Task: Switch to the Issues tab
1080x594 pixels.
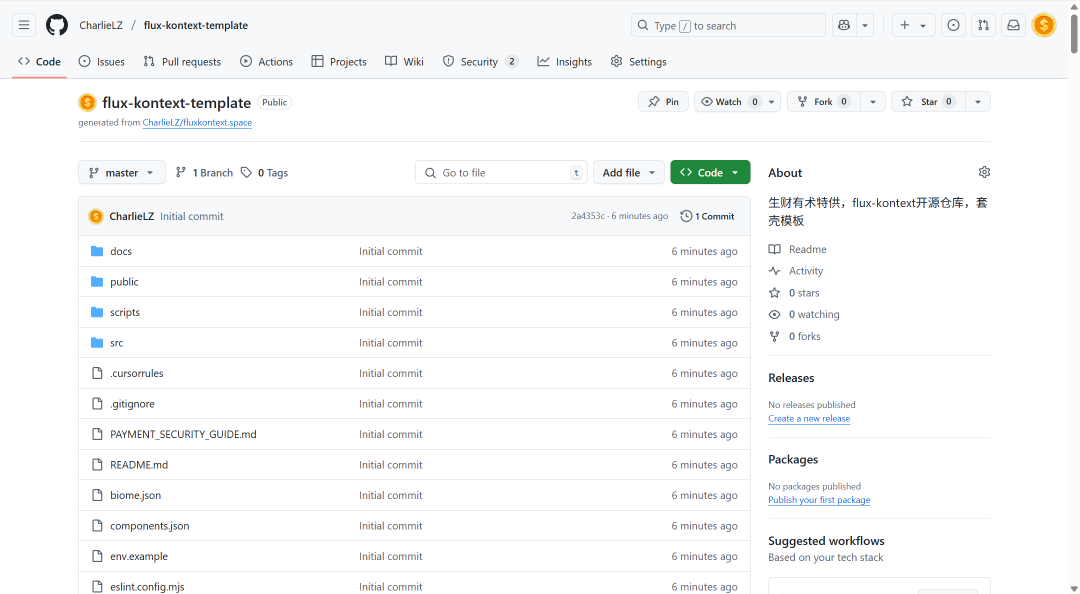Action: [102, 61]
